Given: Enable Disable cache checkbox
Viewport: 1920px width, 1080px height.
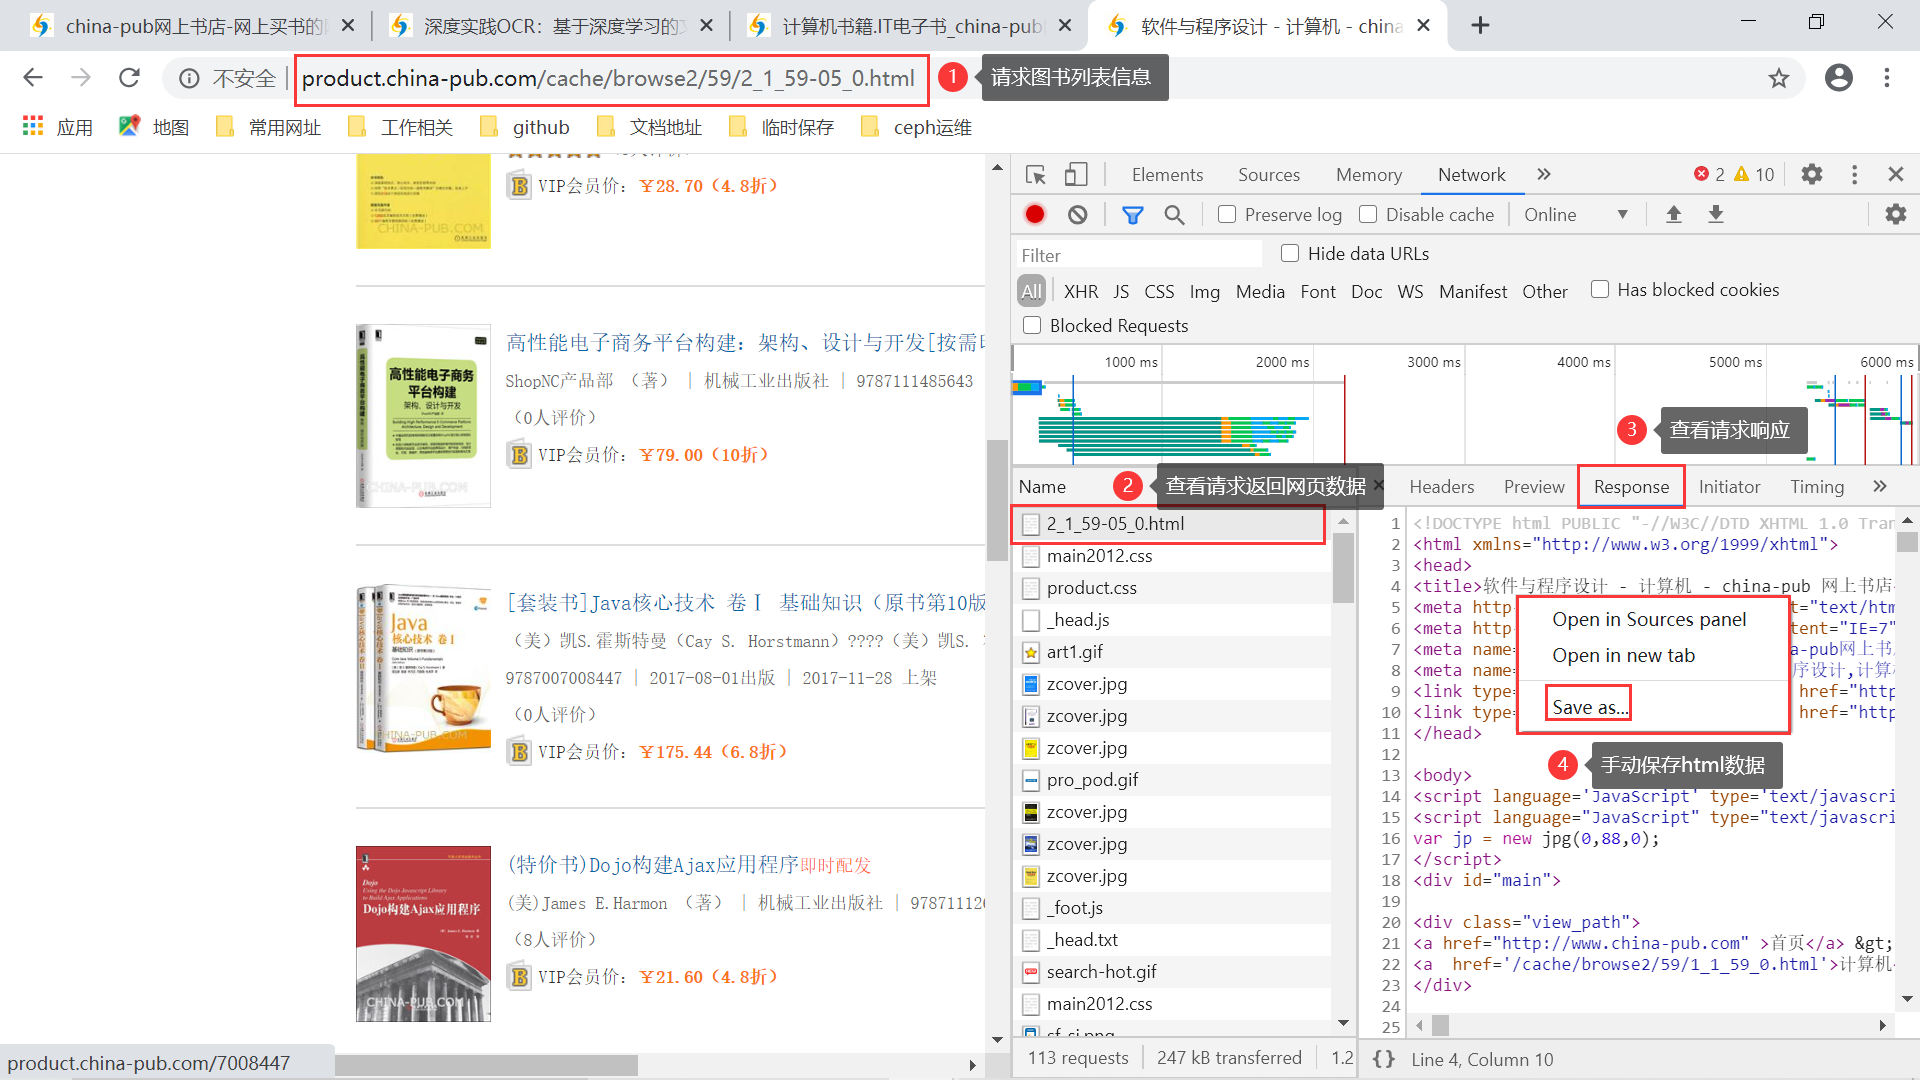Looking at the screenshot, I should click(1368, 214).
